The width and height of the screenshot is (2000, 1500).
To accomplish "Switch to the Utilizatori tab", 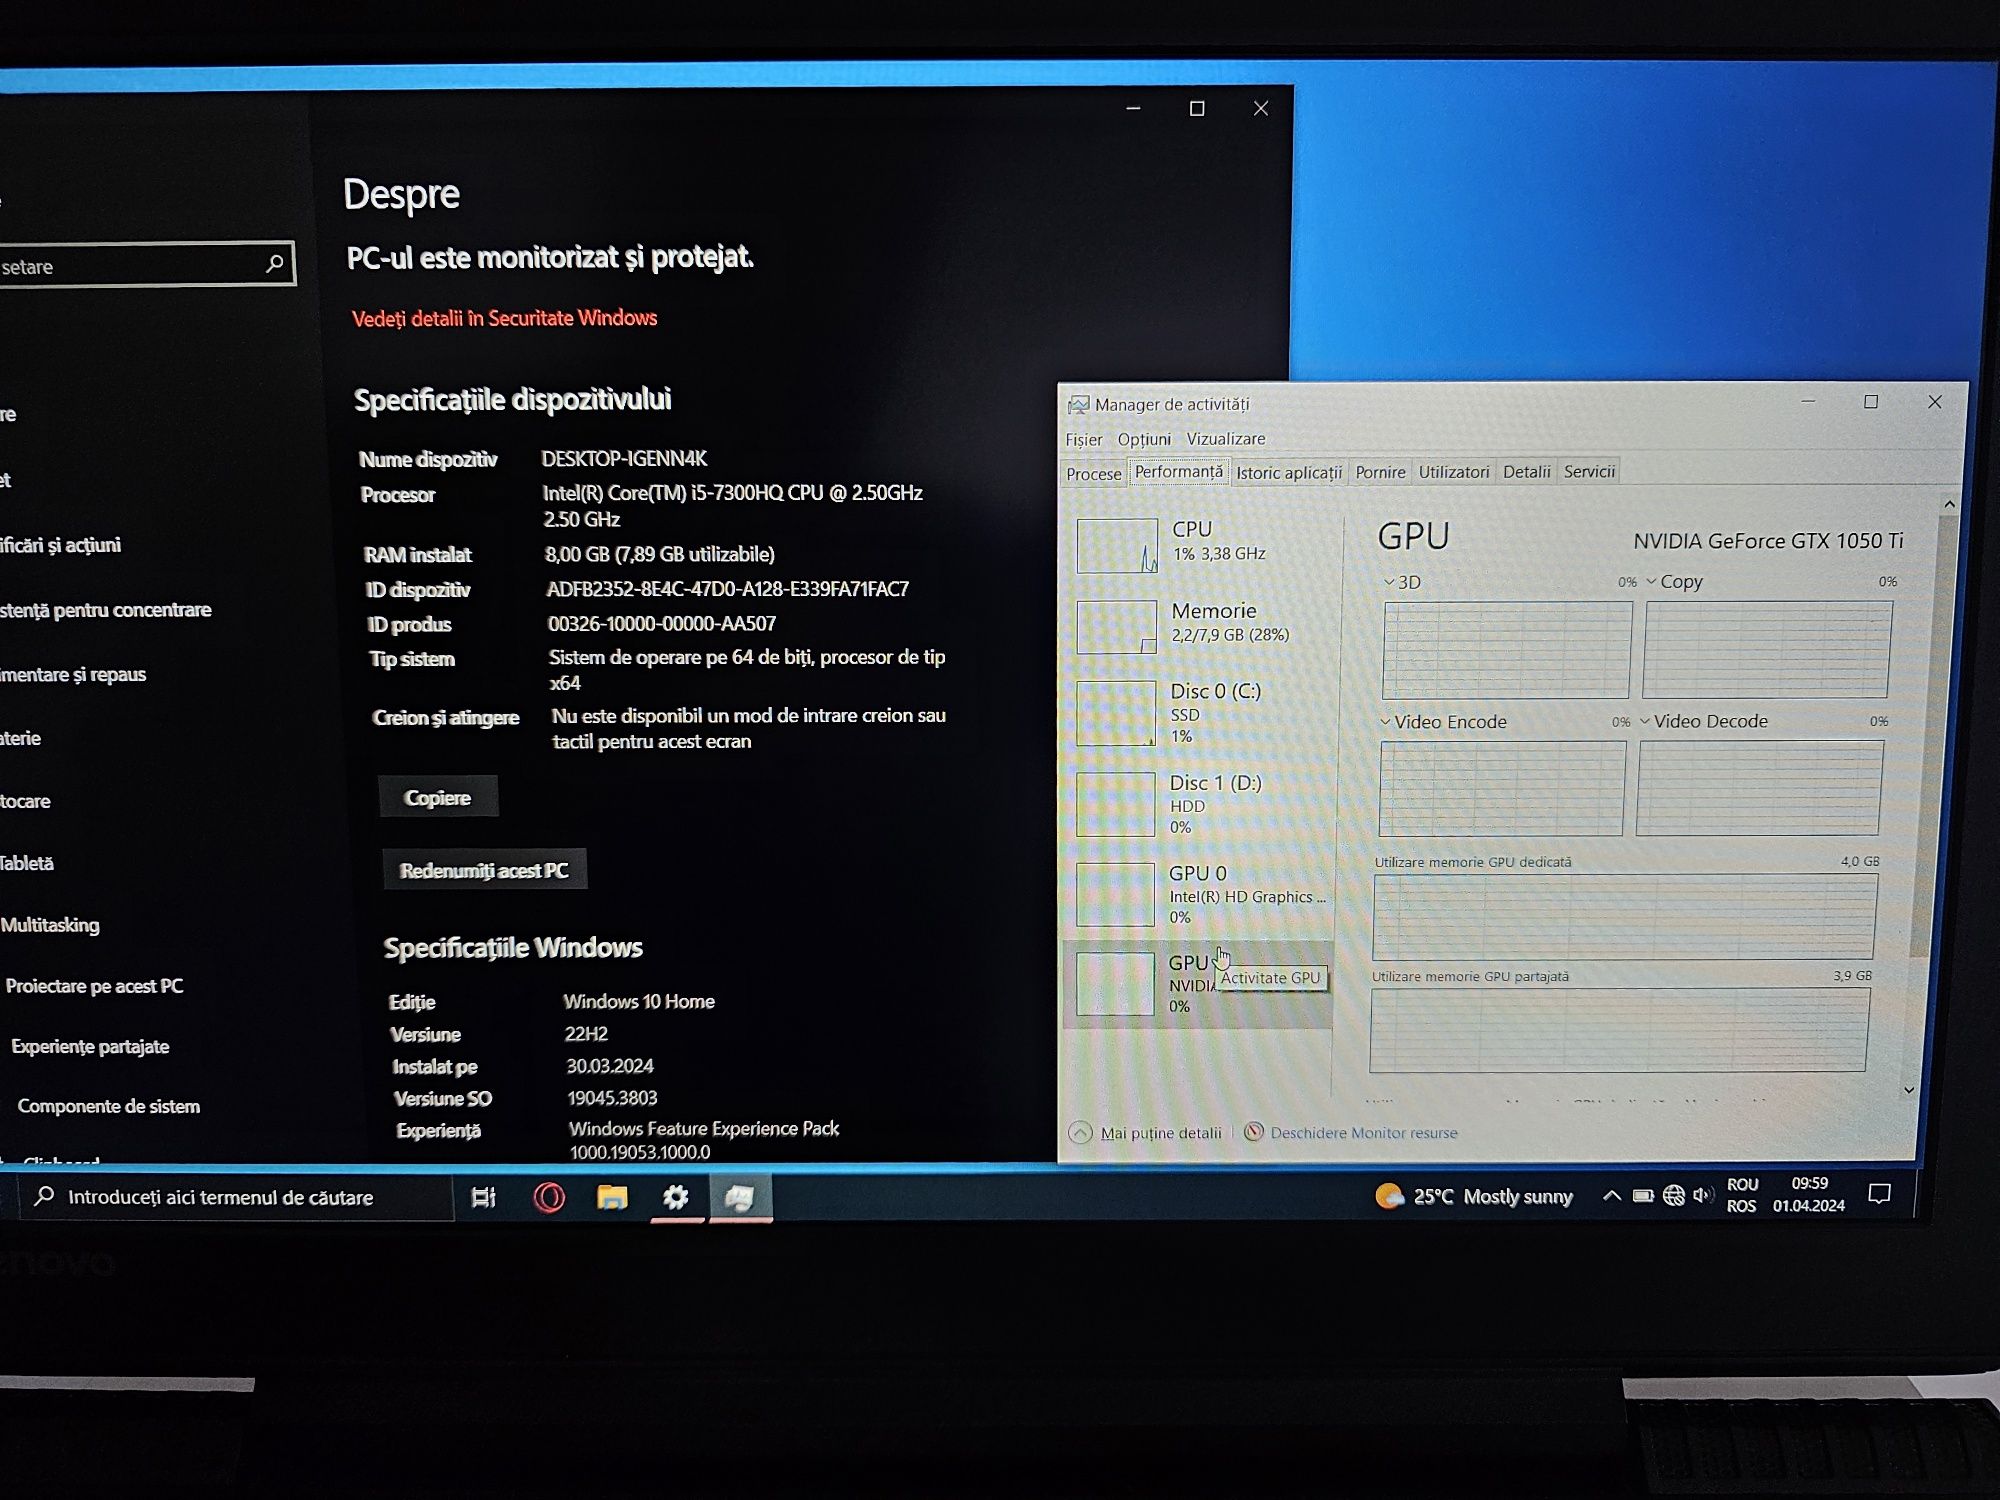I will click(1454, 472).
